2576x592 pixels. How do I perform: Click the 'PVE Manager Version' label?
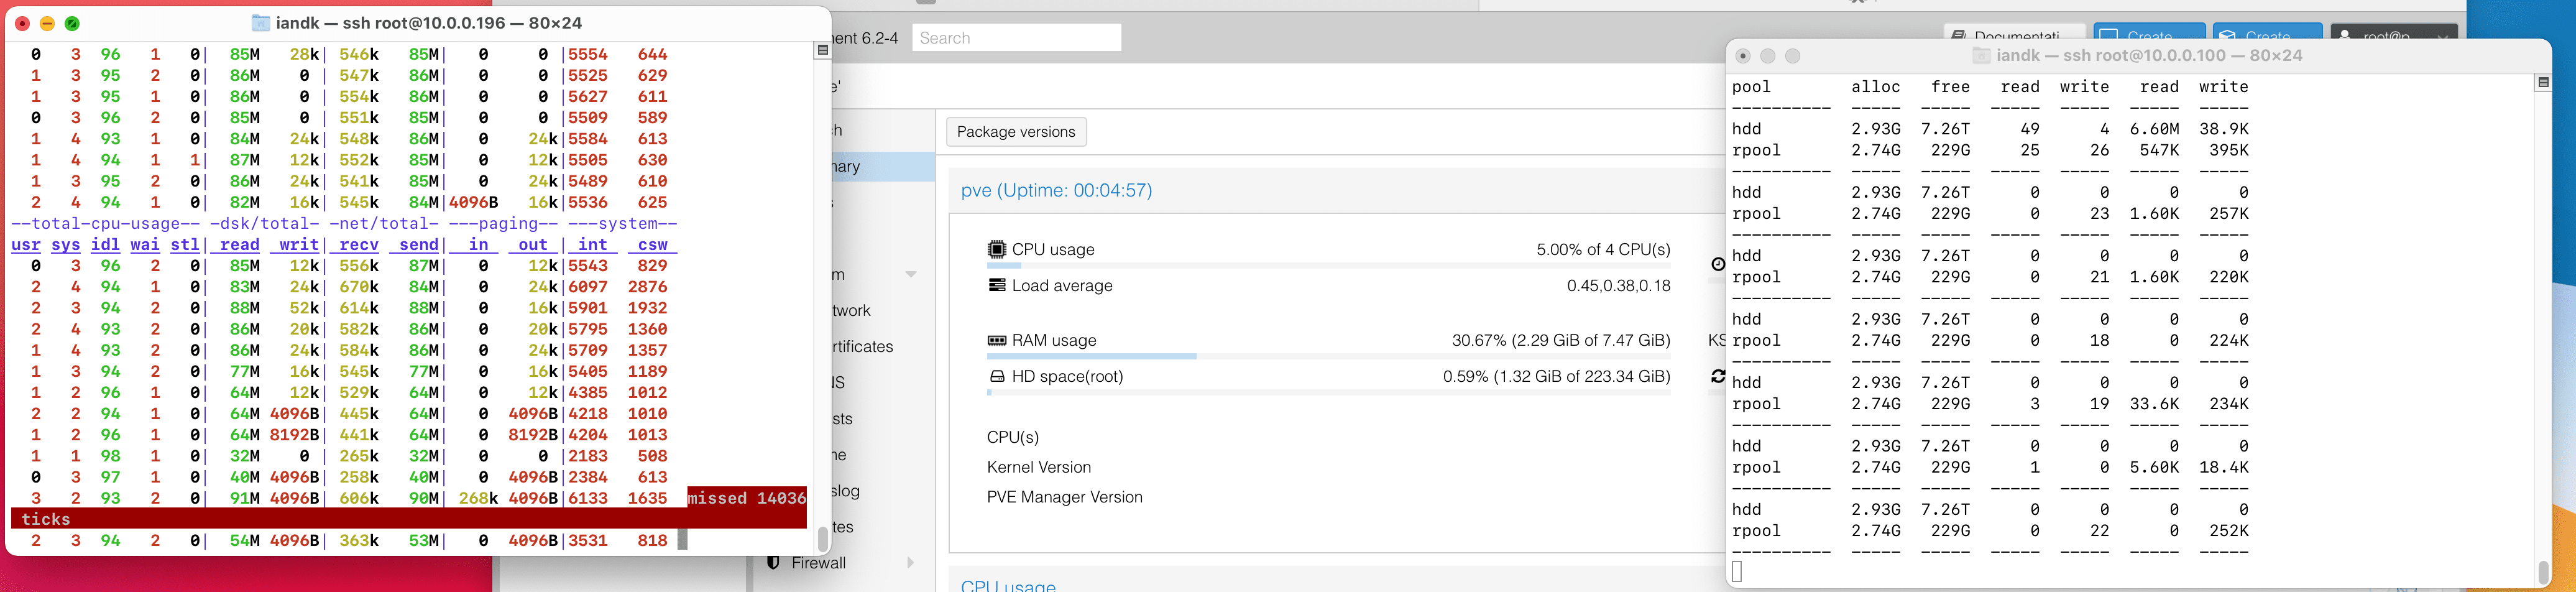(x=1064, y=497)
